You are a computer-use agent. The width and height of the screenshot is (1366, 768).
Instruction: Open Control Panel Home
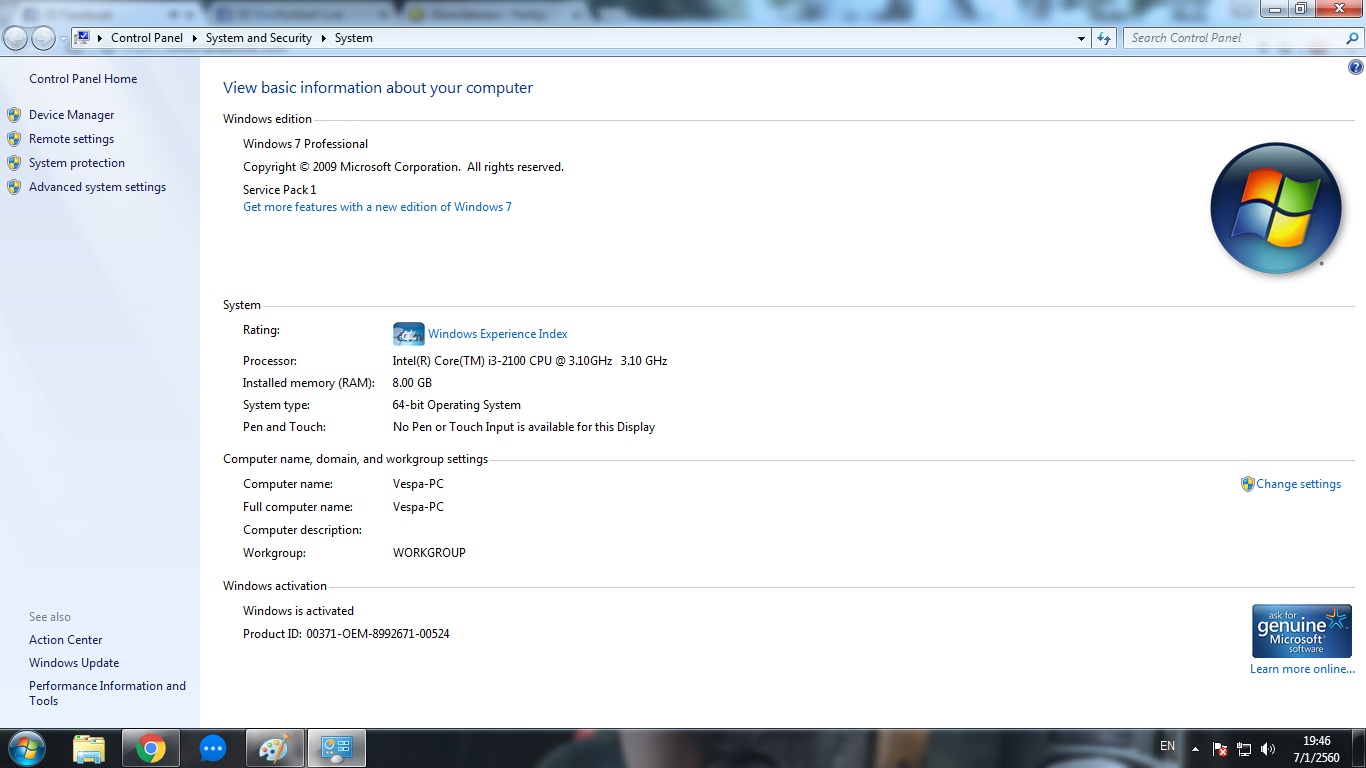point(83,79)
